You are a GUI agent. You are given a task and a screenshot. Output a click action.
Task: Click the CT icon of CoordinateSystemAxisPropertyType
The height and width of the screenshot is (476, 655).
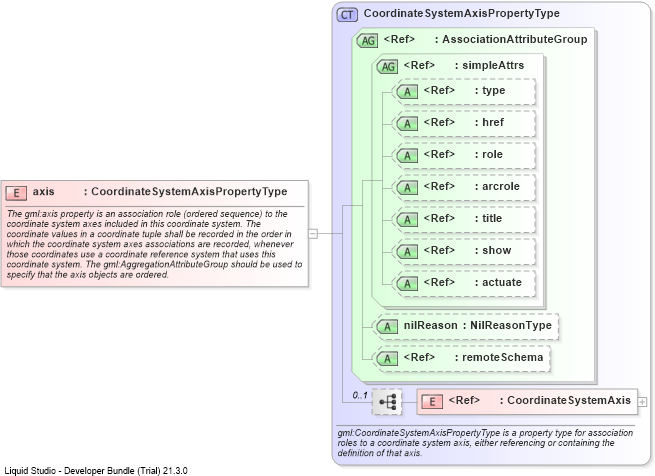click(347, 15)
